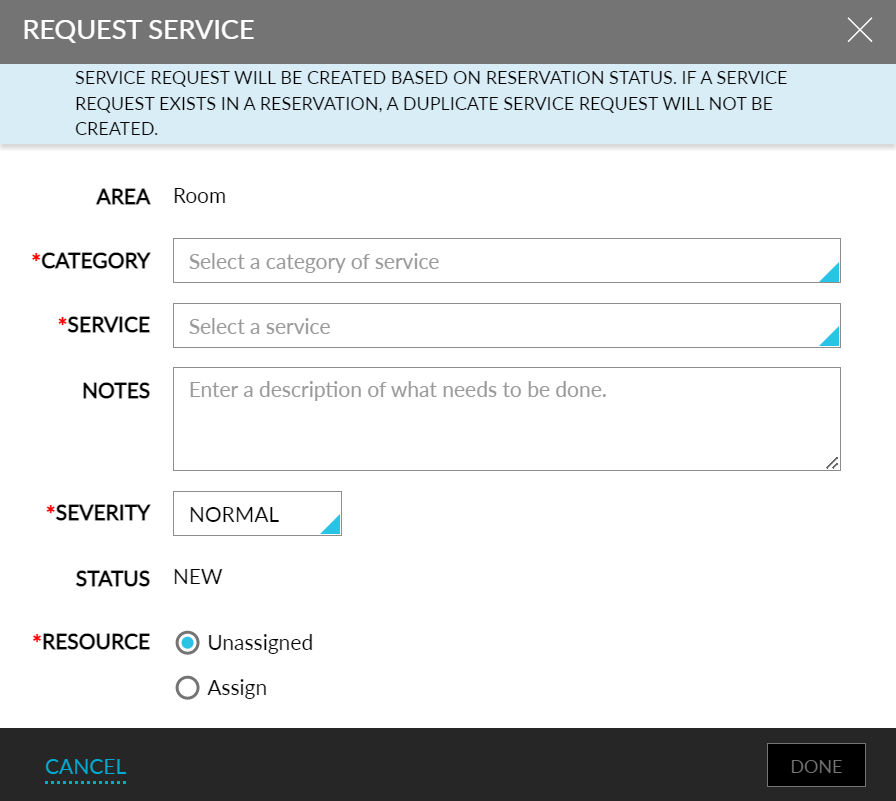Click the blue corner arrow on Category
Viewport: 896px width, 801px height.
[x=831, y=273]
